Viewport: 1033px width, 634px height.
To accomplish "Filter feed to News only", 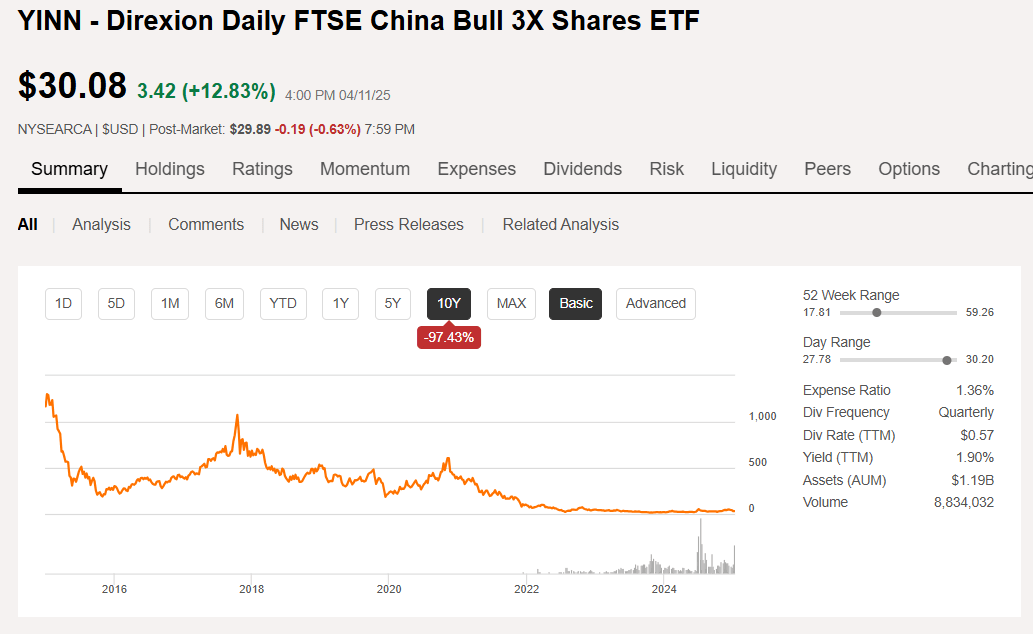I will (298, 224).
